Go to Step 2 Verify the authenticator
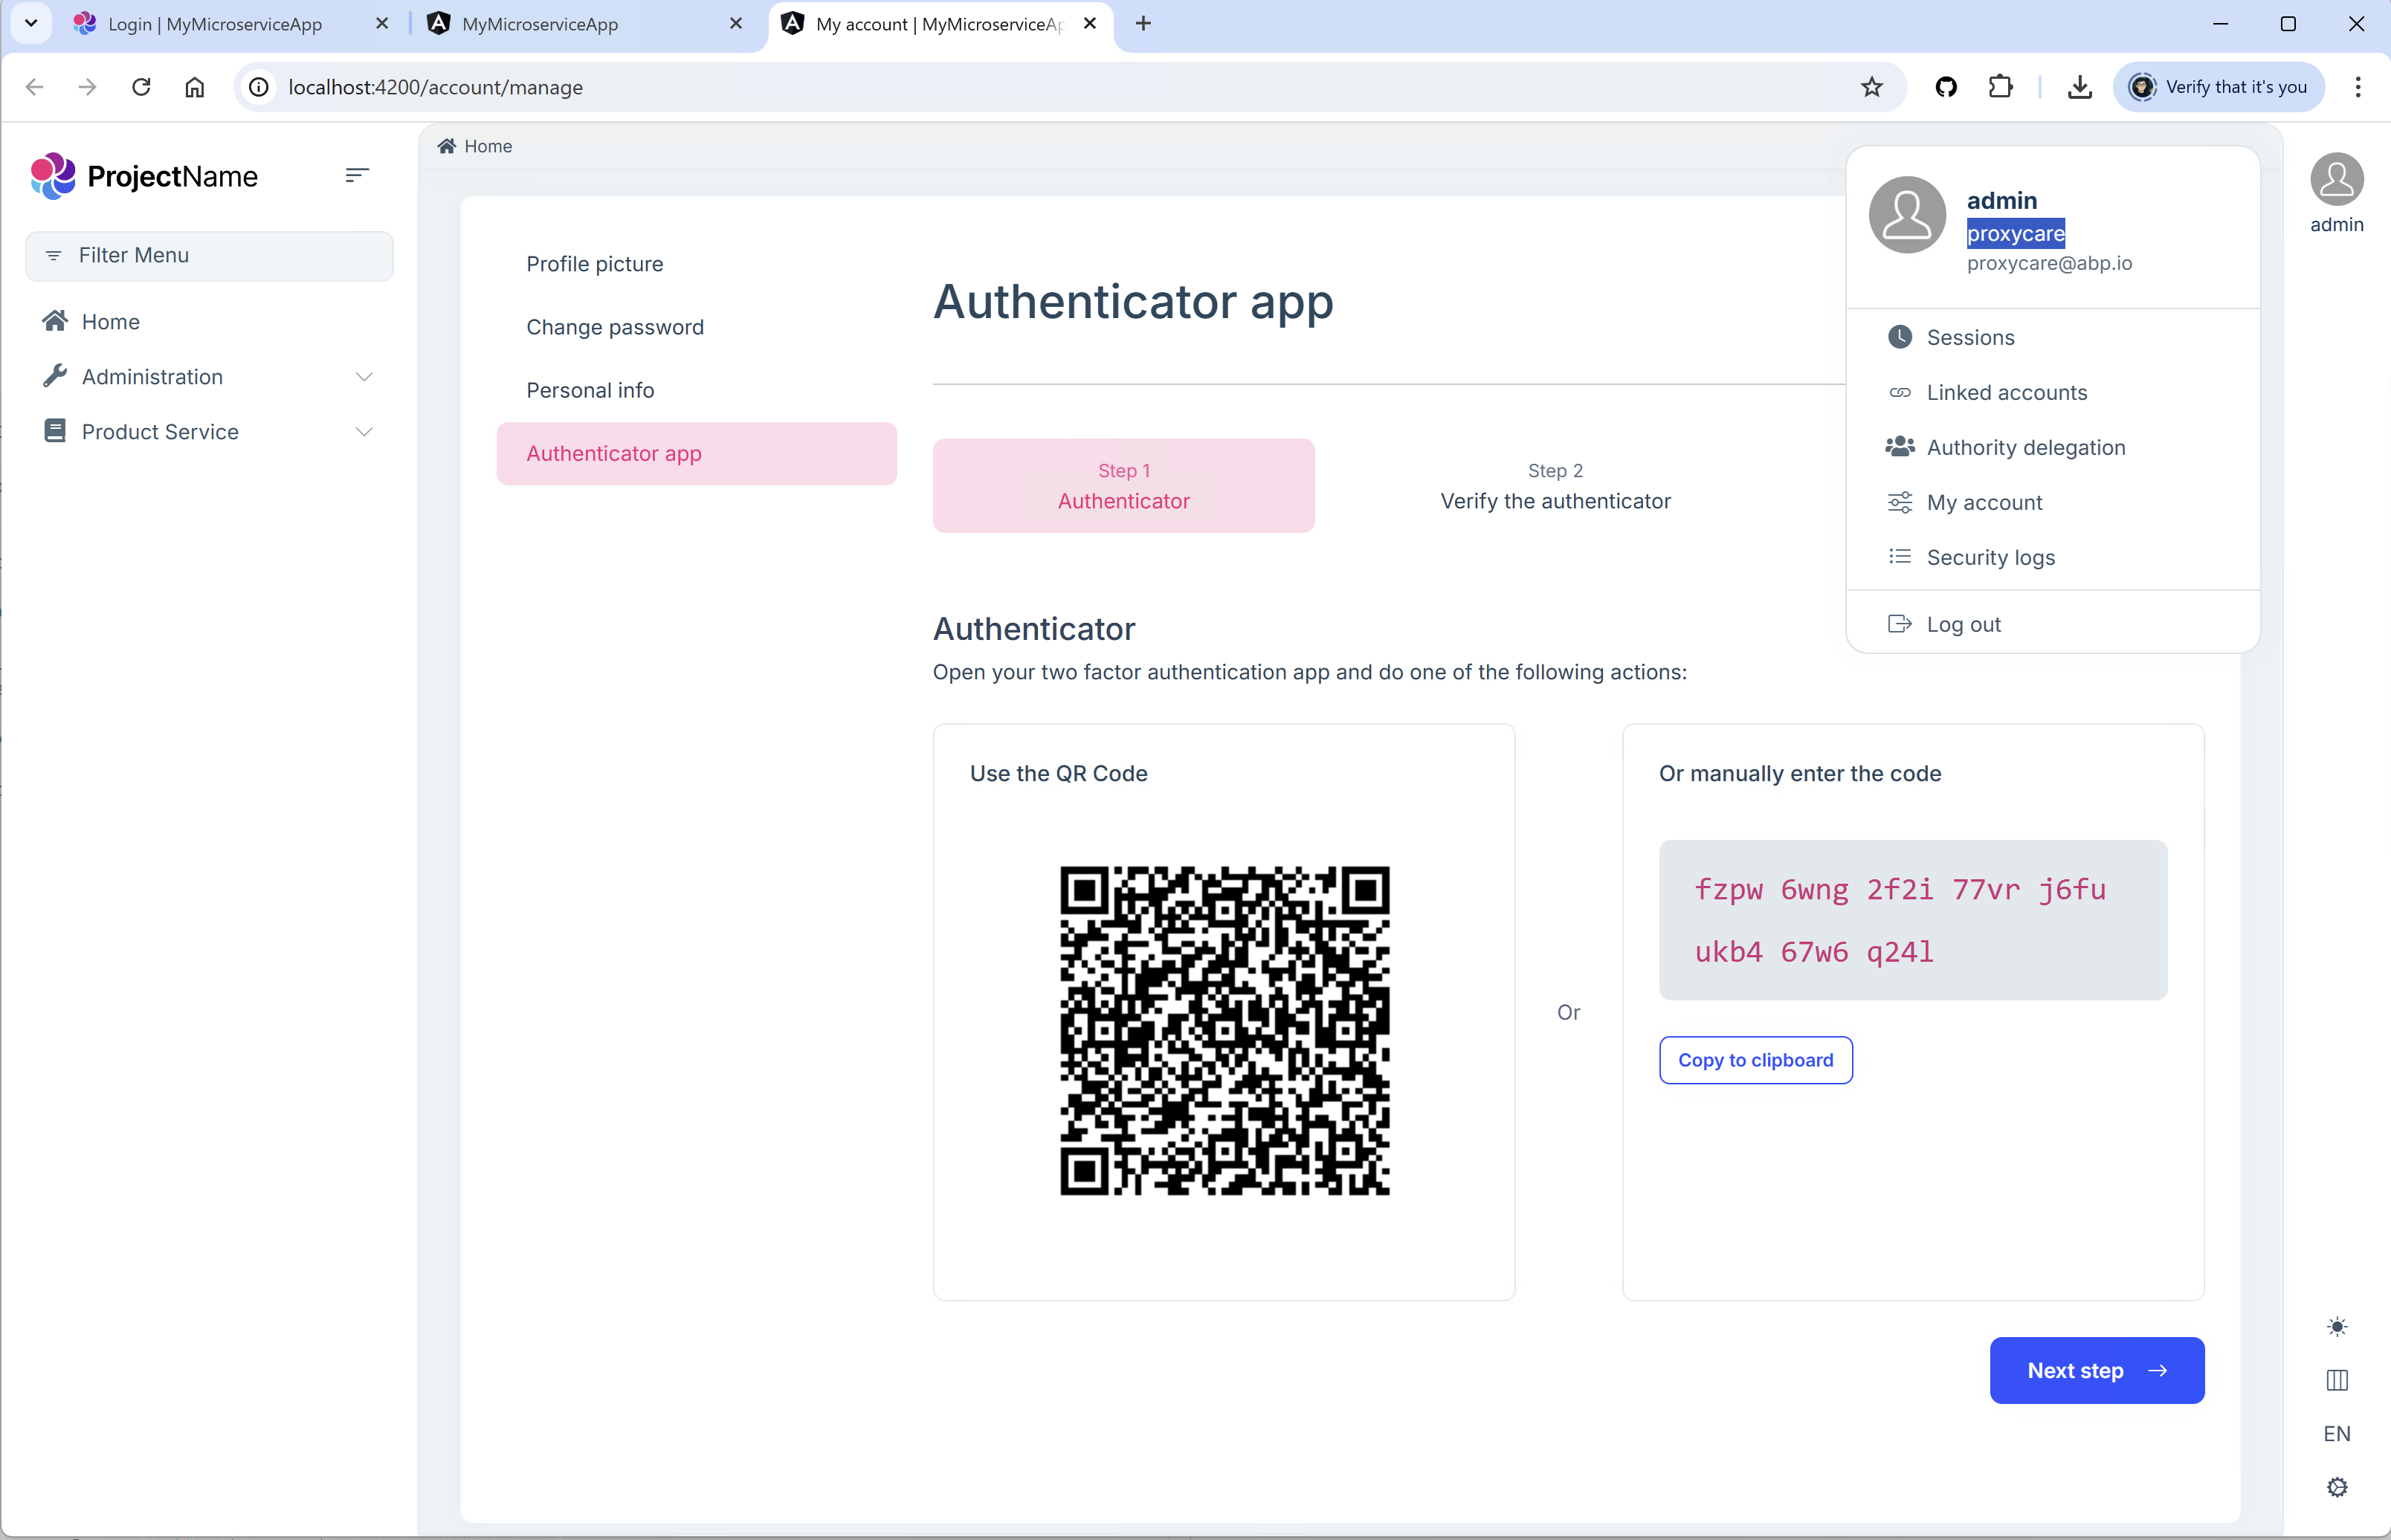 click(1555, 487)
